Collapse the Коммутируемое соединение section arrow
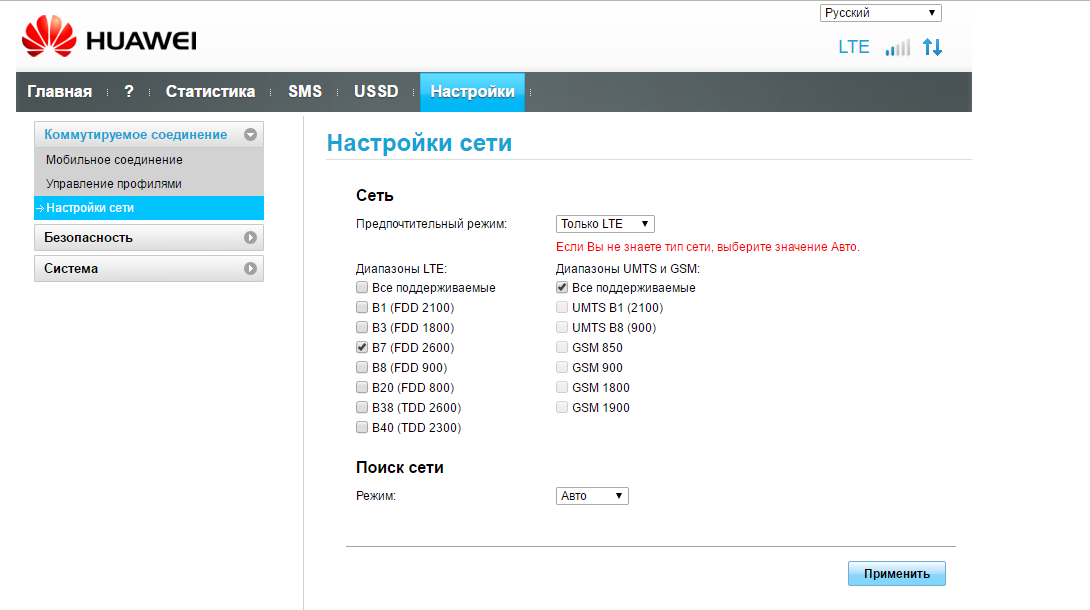This screenshot has width=1090, height=610. (251, 135)
